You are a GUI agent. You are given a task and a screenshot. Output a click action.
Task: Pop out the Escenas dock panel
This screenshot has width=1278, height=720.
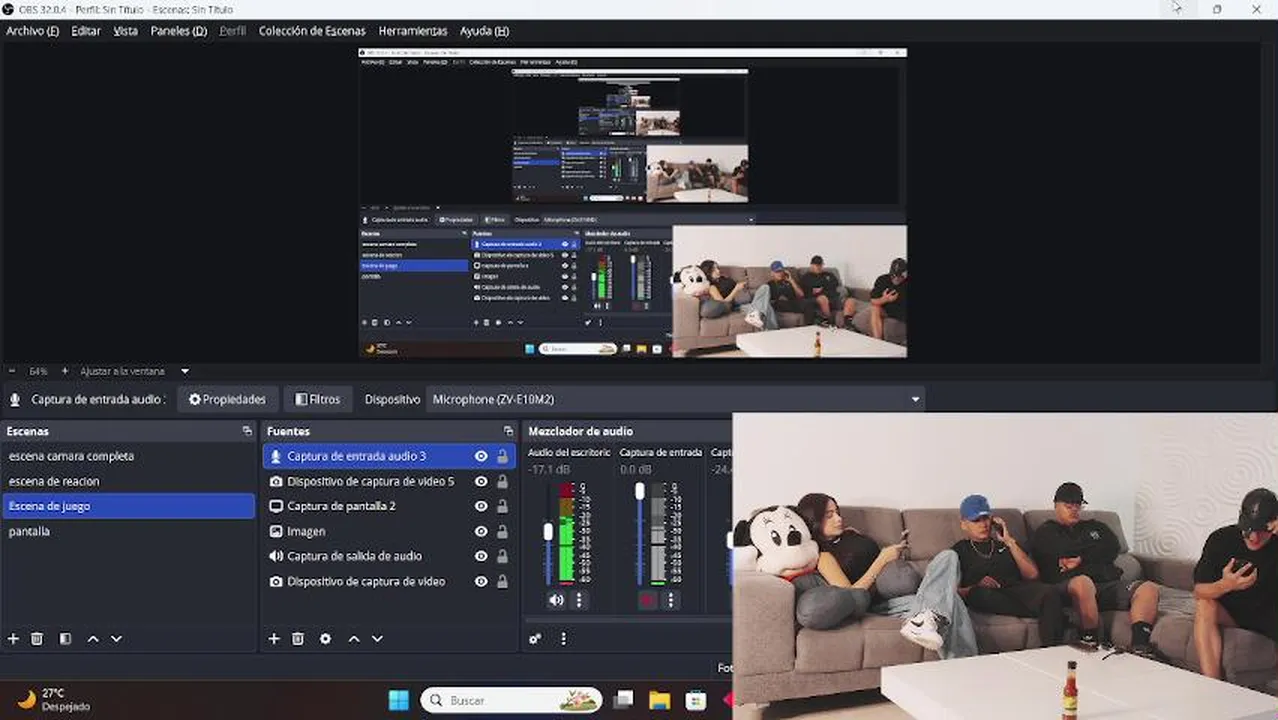[x=247, y=431]
